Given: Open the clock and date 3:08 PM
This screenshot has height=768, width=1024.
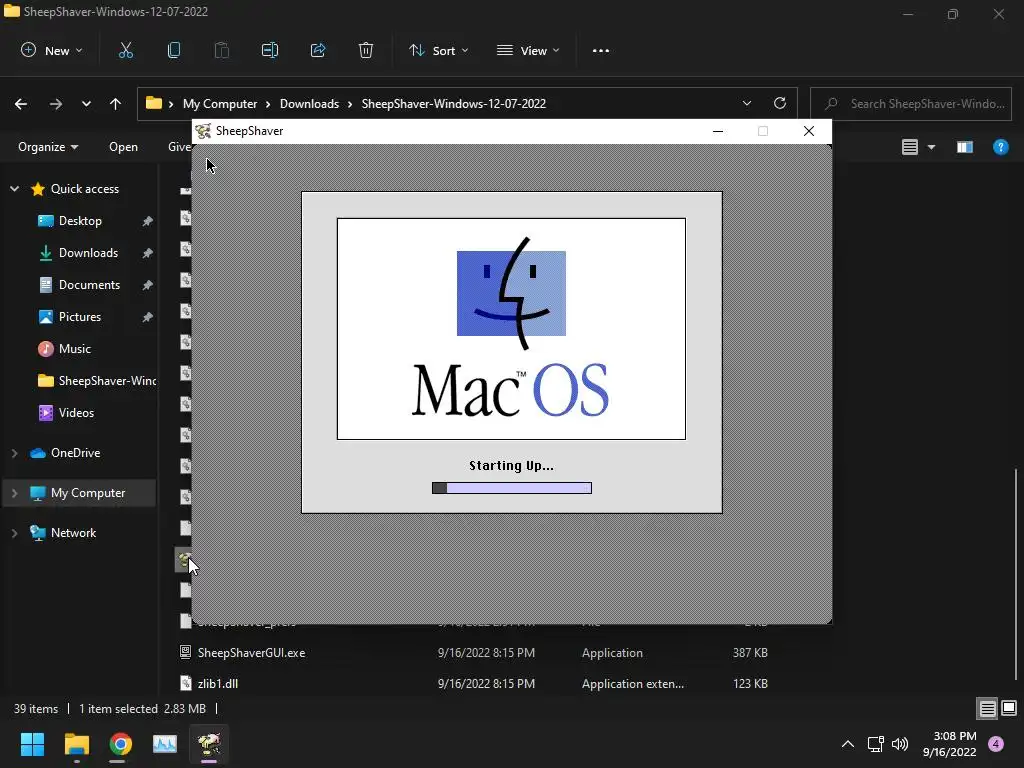Looking at the screenshot, I should 949,744.
